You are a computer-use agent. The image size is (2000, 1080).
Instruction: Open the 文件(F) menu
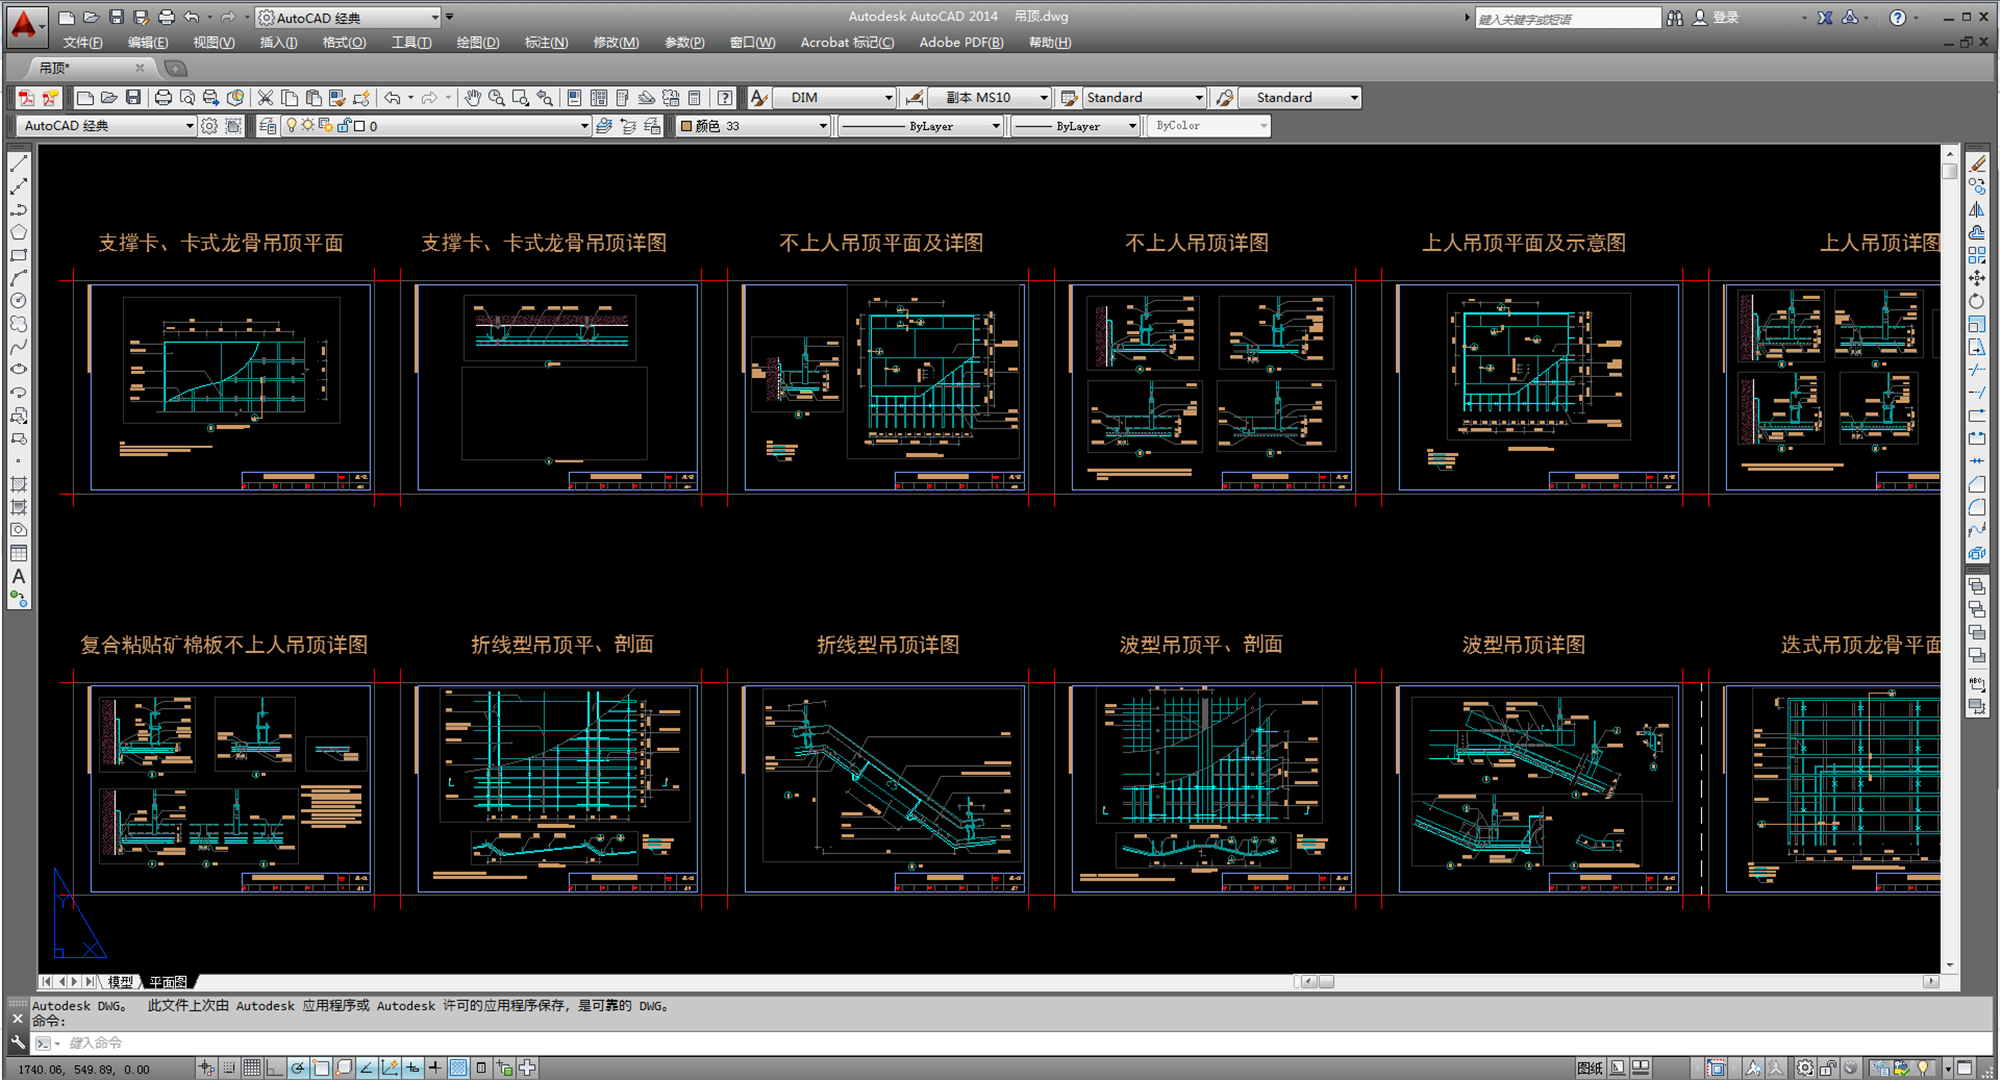(x=82, y=43)
